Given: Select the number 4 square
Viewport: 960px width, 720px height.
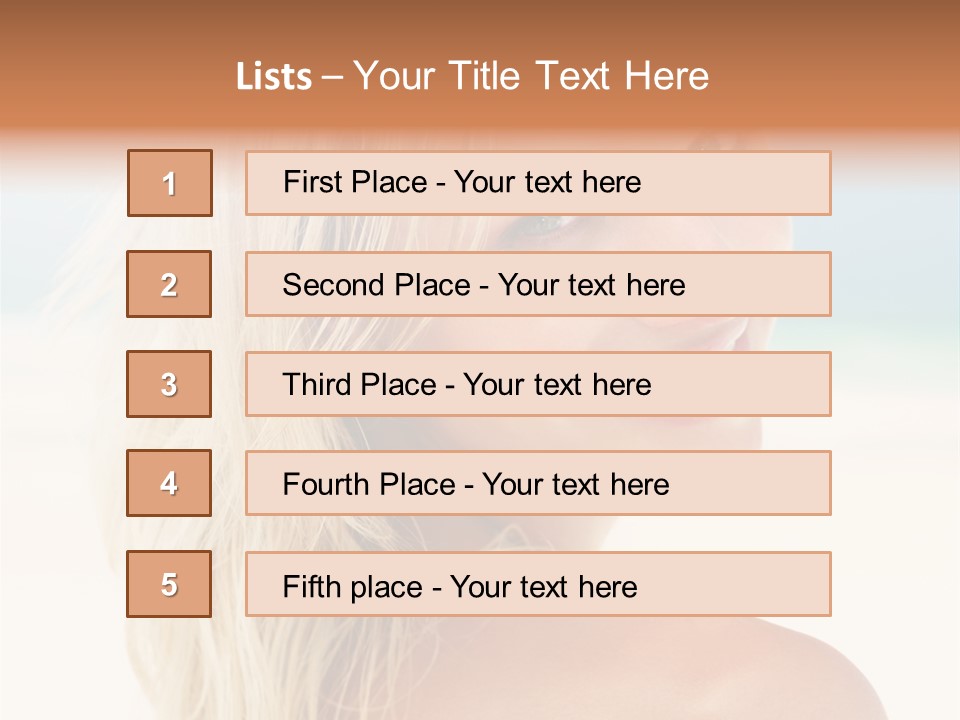Looking at the screenshot, I should 169,483.
